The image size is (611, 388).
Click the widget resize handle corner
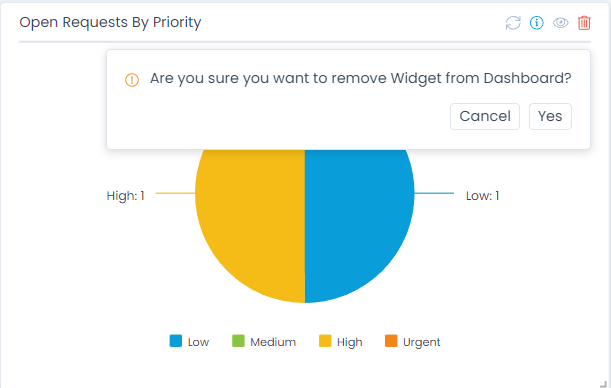click(x=603, y=384)
